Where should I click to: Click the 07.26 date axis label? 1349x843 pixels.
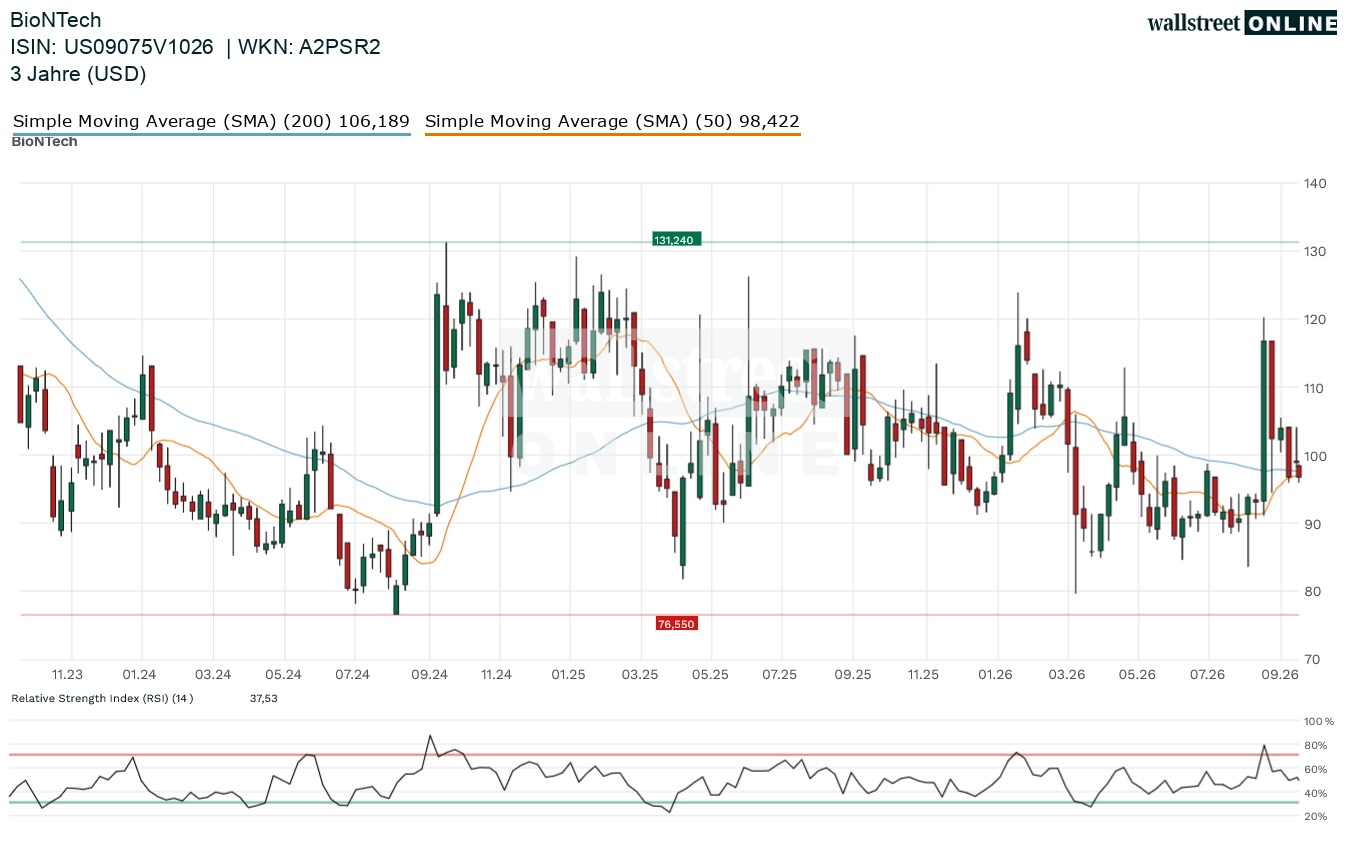click(1208, 675)
